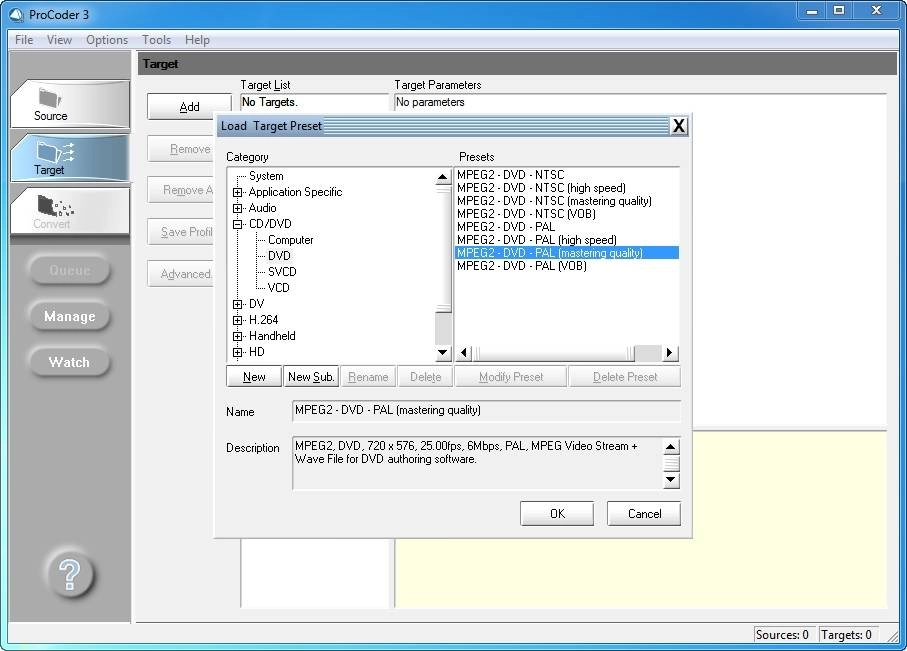This screenshot has width=907, height=651.
Task: Click the description box scroll up arrow
Action: coord(670,447)
